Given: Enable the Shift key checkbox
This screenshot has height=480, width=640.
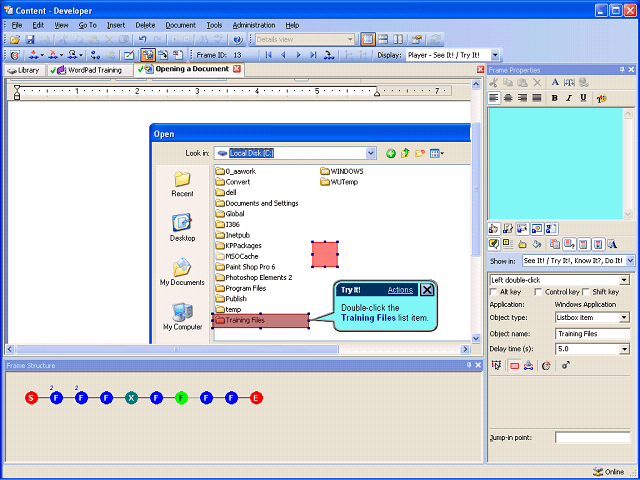Looking at the screenshot, I should pos(586,292).
